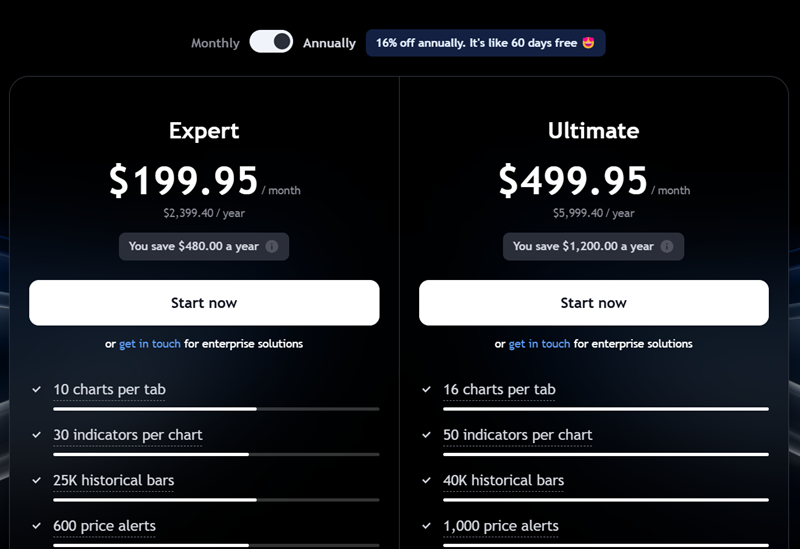Image resolution: width=800 pixels, height=549 pixels.
Task: Click checkmark next to 10 charts per tab
Action: tap(37, 390)
